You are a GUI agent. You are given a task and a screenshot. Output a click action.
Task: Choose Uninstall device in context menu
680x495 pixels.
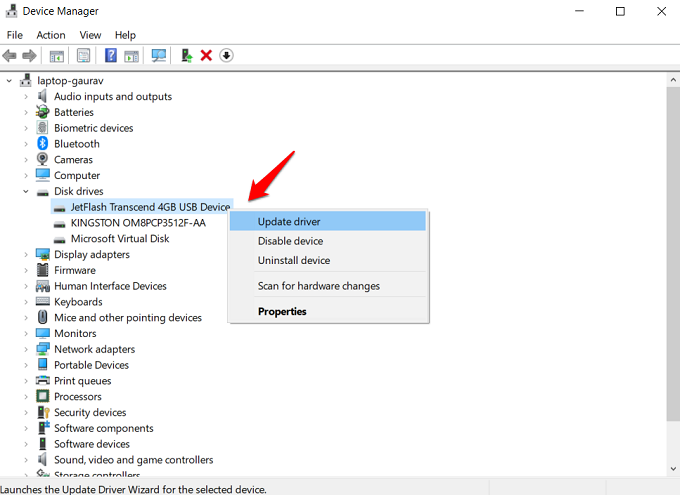point(328,260)
